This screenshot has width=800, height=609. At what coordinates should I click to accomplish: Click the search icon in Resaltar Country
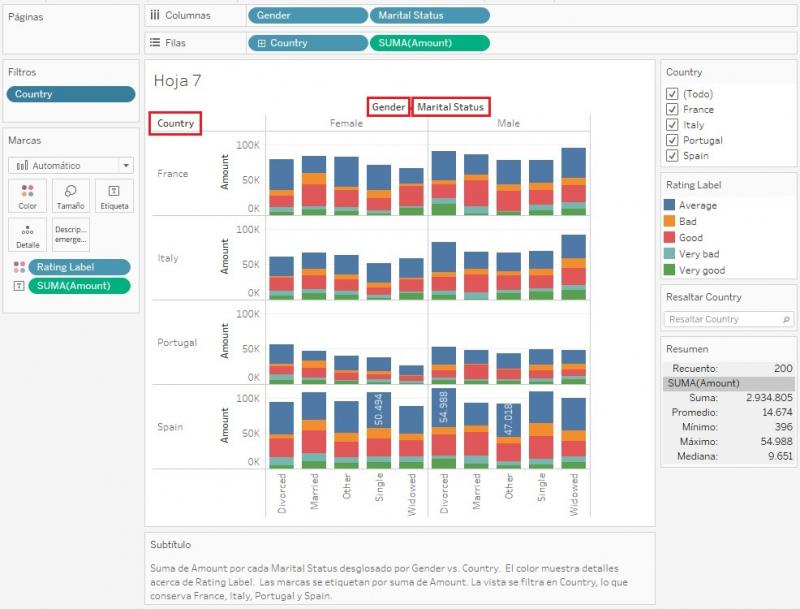[x=786, y=319]
